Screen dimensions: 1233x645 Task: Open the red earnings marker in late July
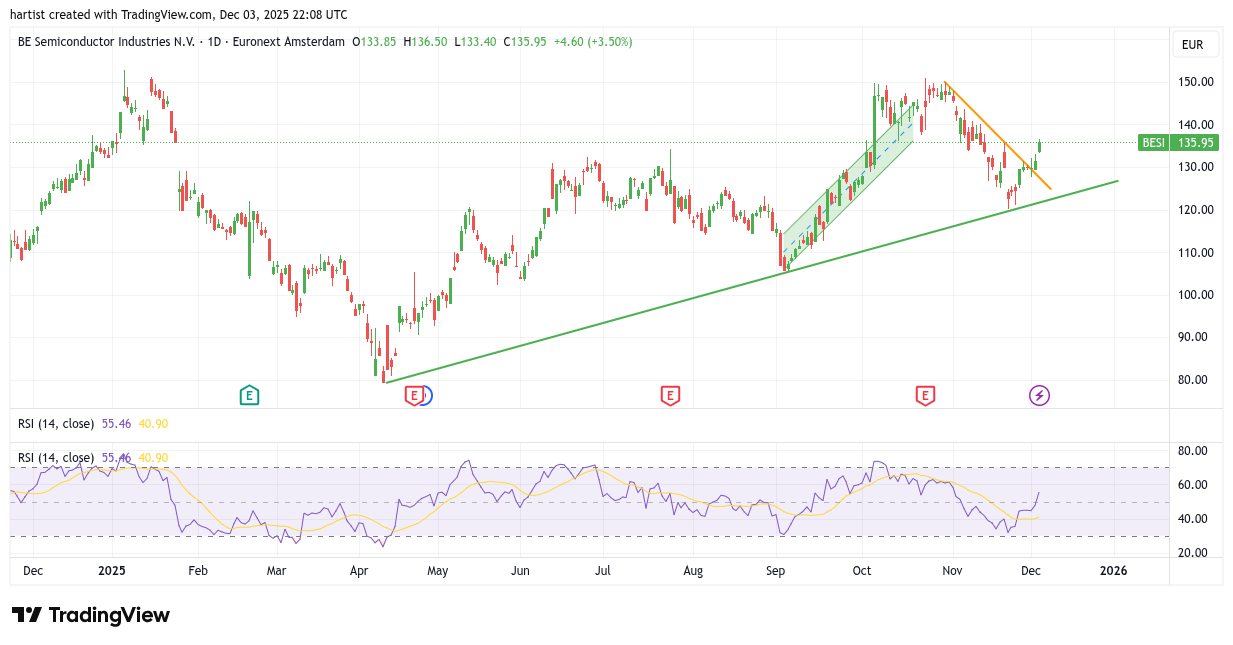point(670,396)
